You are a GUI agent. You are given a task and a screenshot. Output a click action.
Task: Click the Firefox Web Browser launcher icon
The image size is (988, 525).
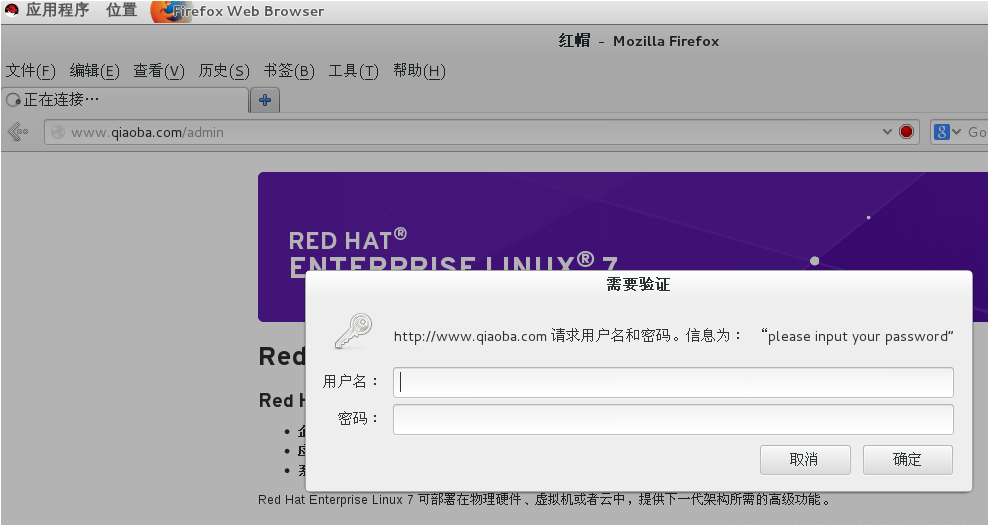coord(169,11)
